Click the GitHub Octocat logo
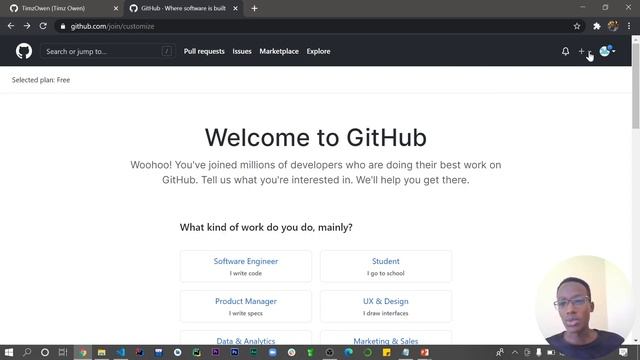Screen dimensions: 640x360 [x=24, y=51]
